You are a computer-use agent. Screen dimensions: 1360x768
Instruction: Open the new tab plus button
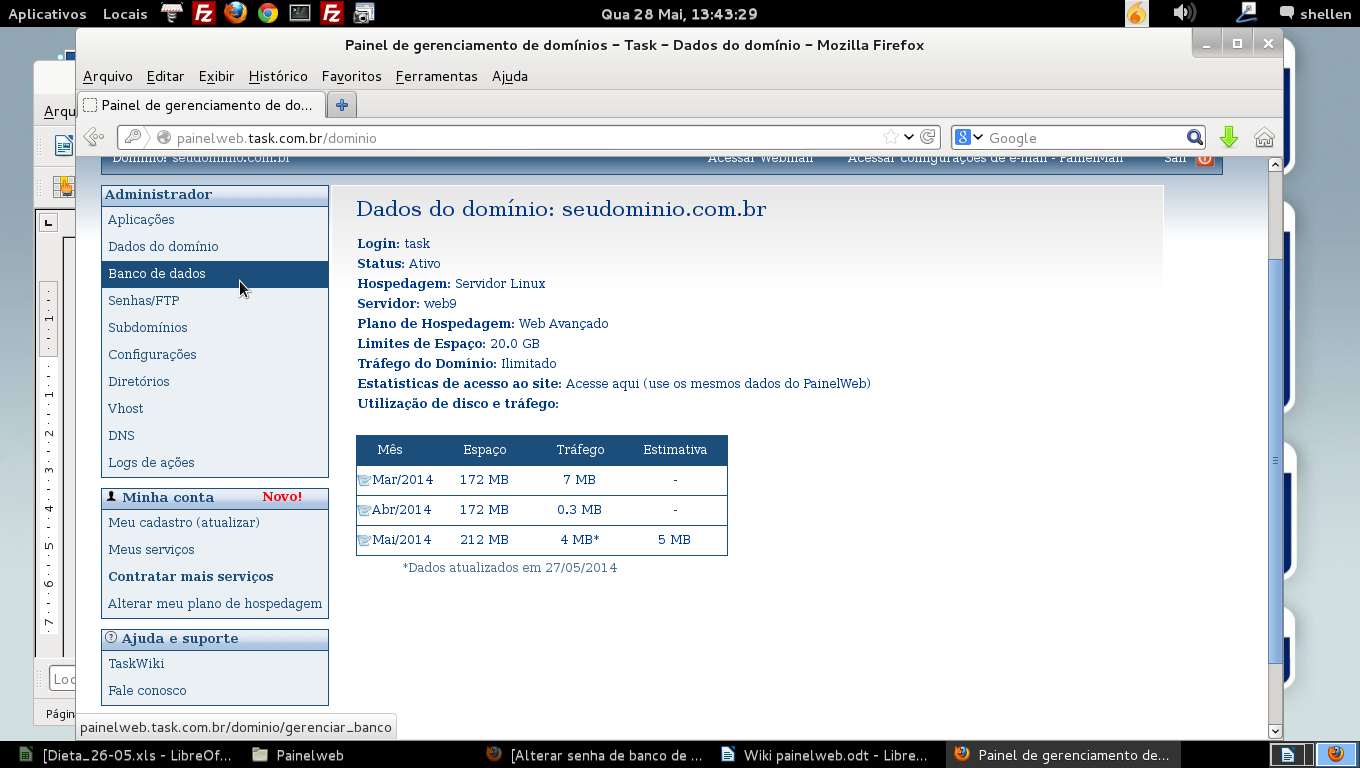pyautogui.click(x=342, y=105)
